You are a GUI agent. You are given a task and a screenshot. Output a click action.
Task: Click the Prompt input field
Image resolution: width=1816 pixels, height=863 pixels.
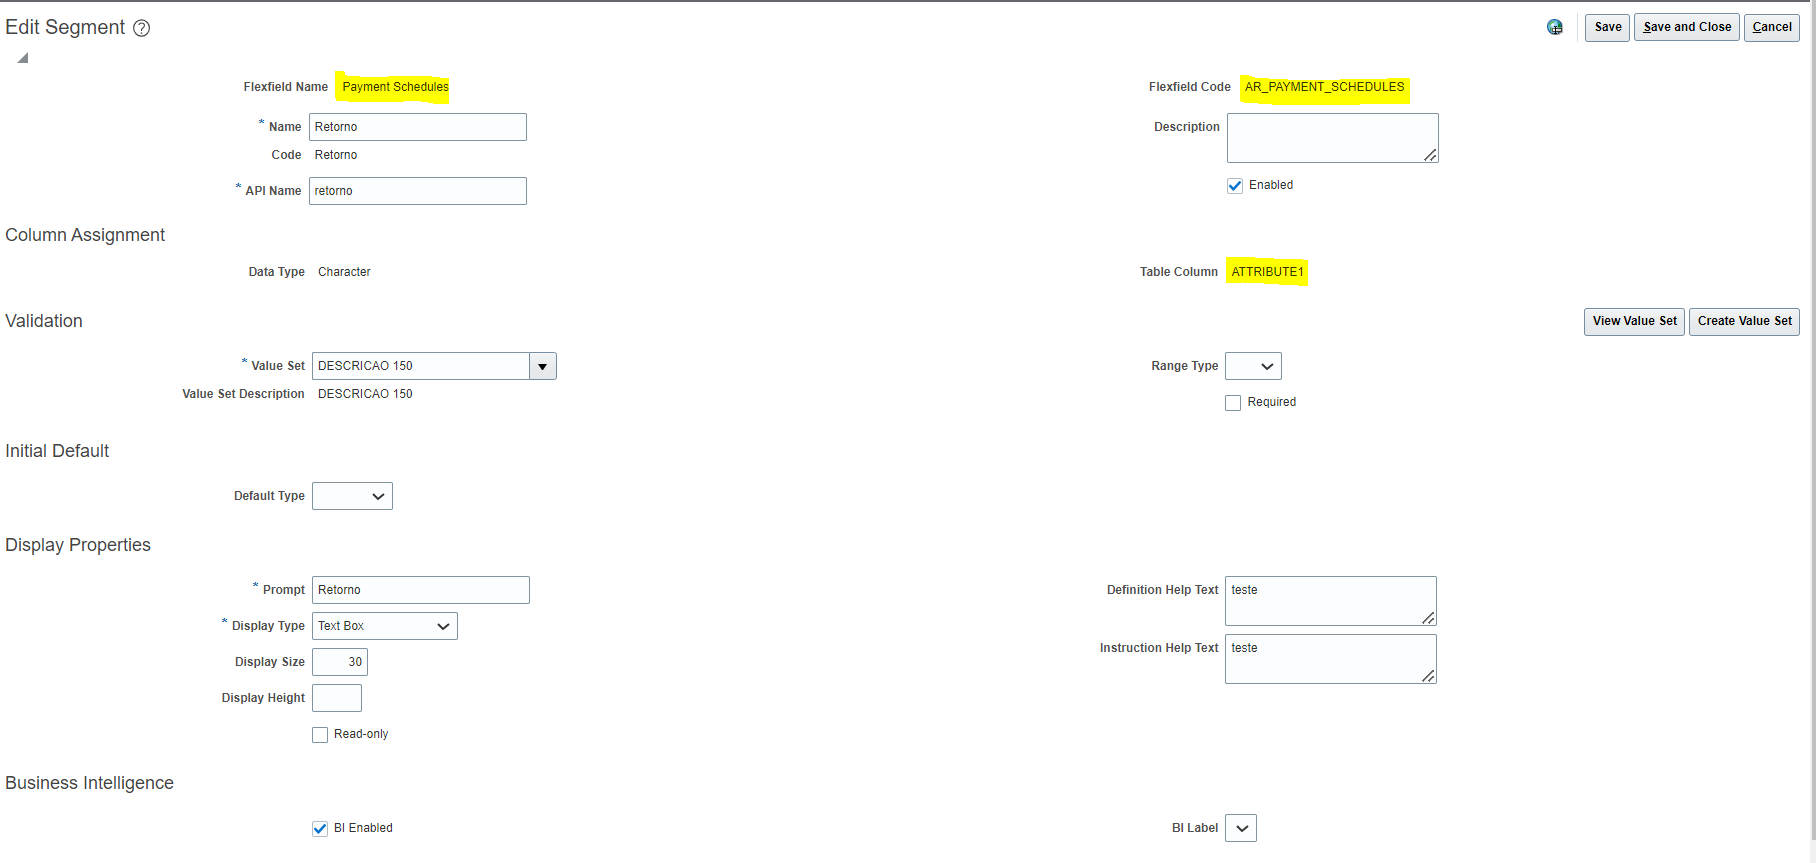click(x=421, y=590)
